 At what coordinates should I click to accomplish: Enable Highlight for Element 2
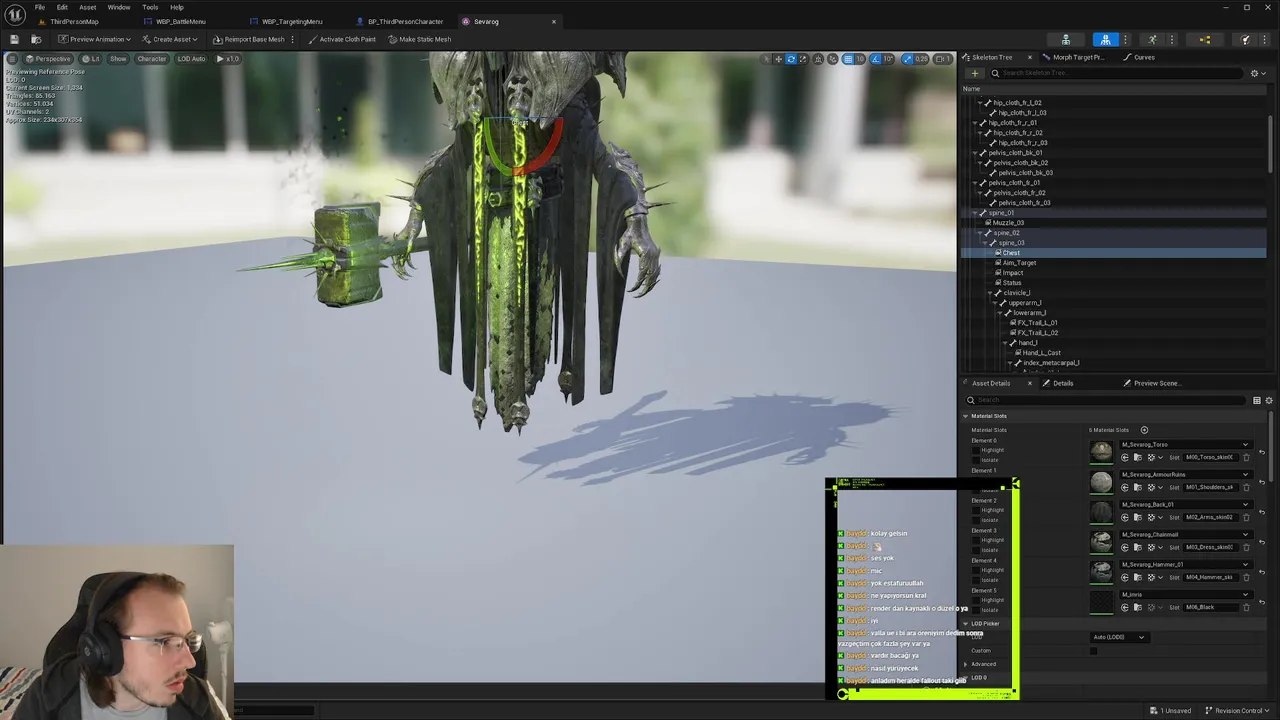coord(977,510)
